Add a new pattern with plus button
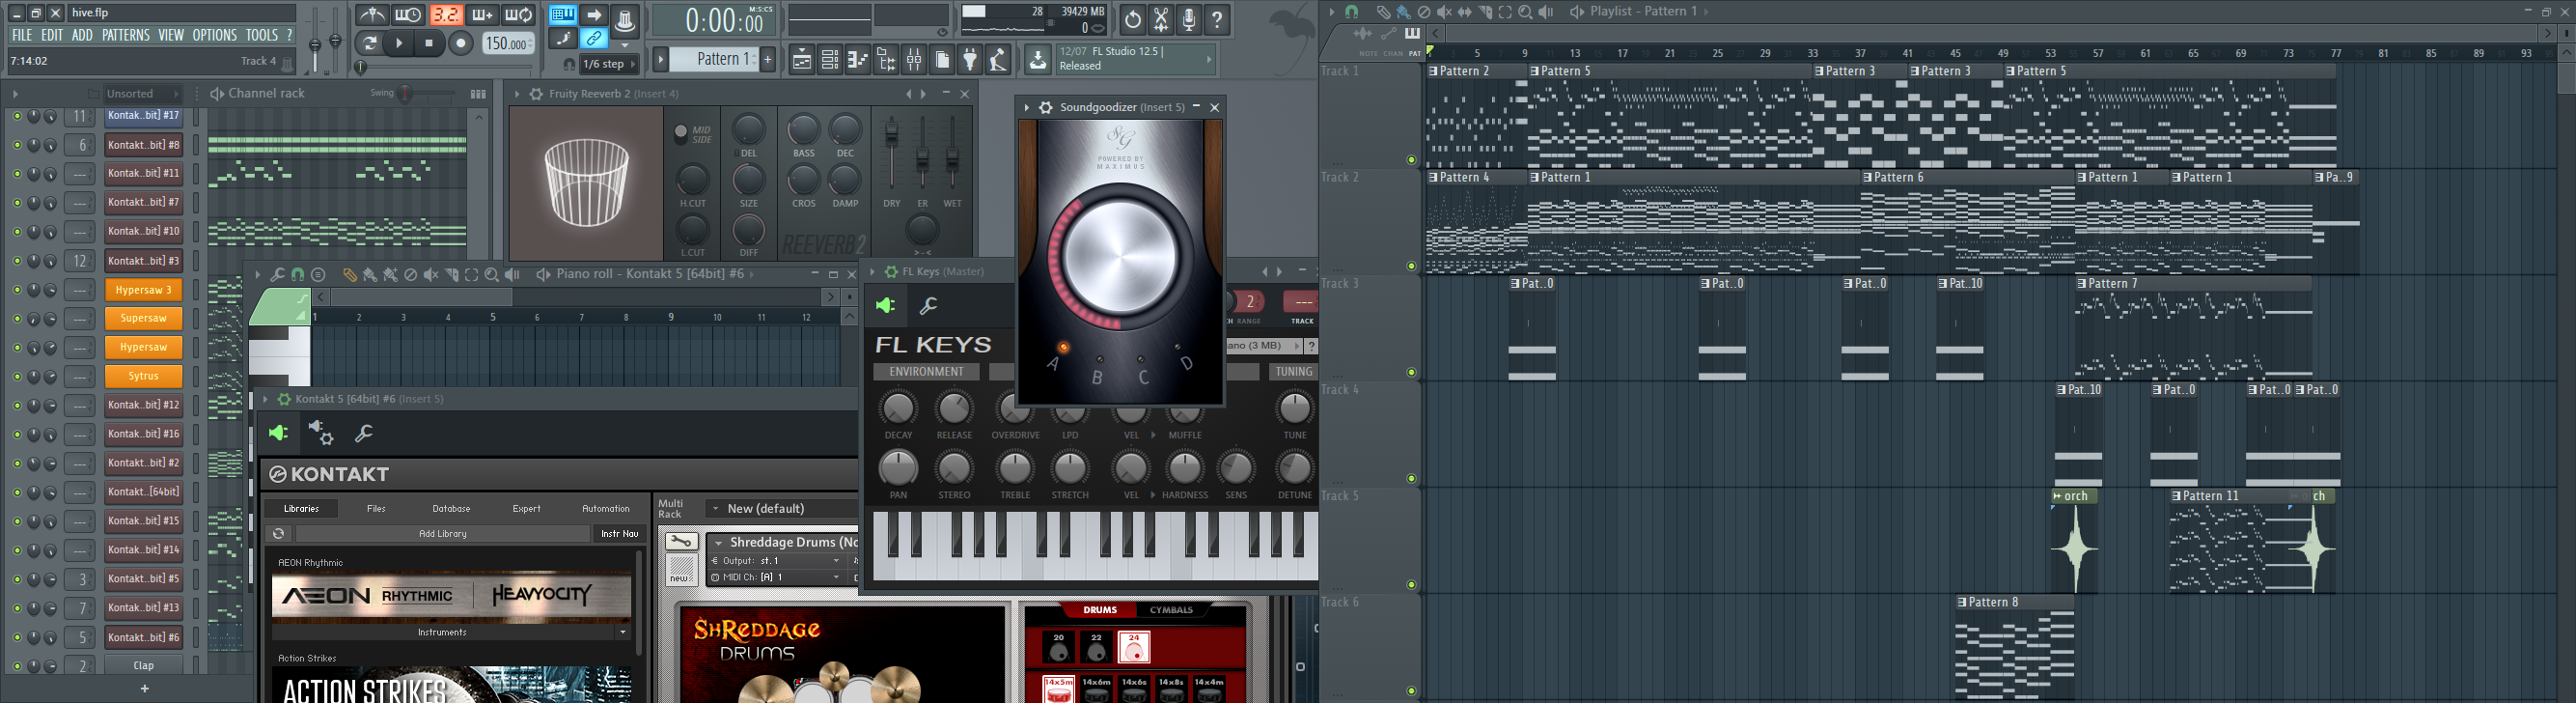Image resolution: width=2576 pixels, height=703 pixels. [768, 59]
